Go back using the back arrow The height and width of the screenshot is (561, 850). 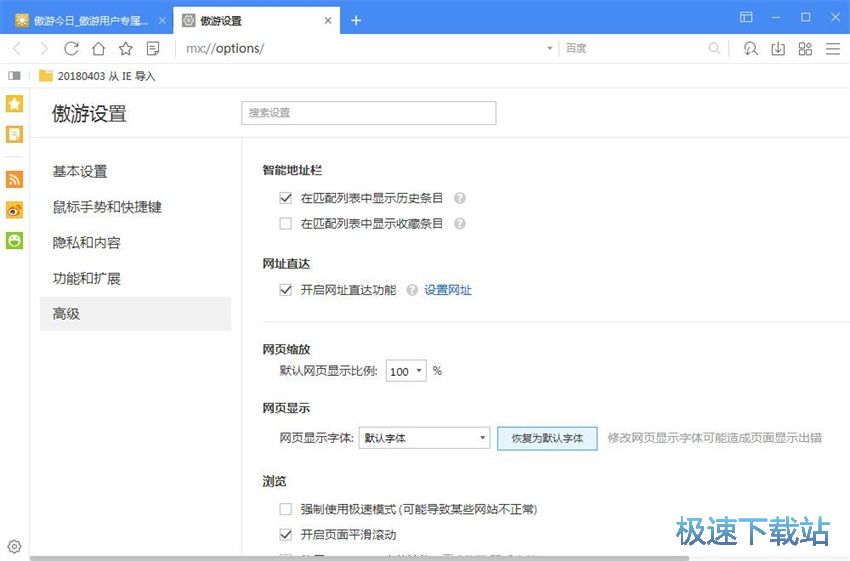[x=16, y=49]
